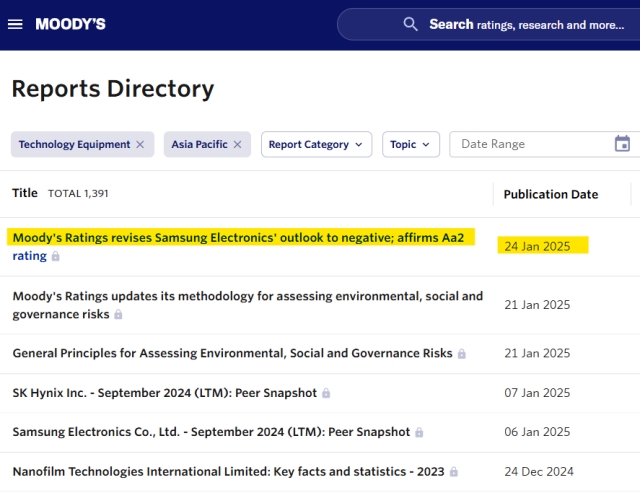Click lock icon beside General Principles report
This screenshot has width=640, height=493.
pyautogui.click(x=462, y=354)
